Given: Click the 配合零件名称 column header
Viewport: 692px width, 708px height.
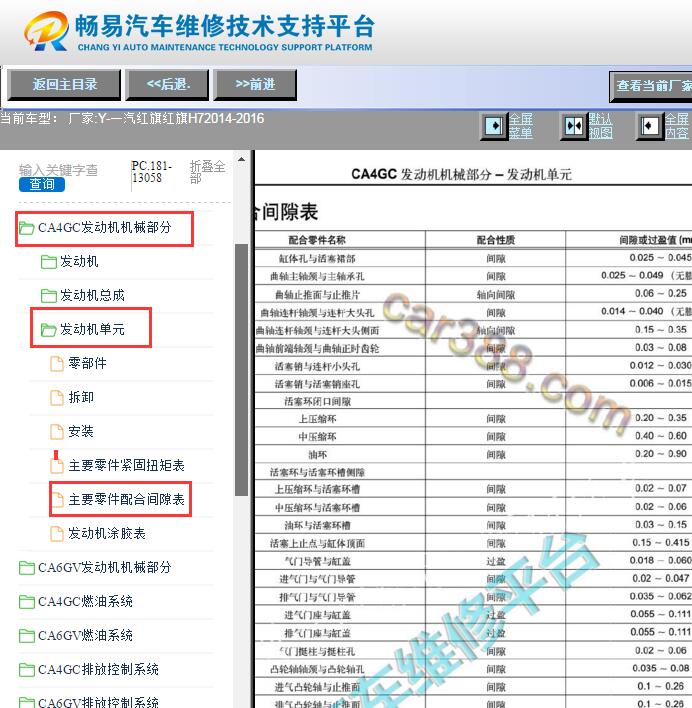Looking at the screenshot, I should pos(316,240).
